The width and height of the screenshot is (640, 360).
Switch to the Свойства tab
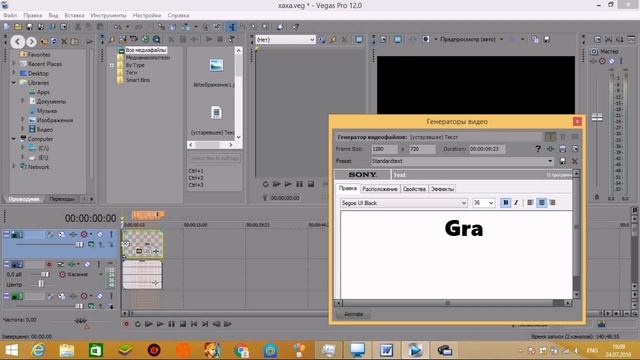tap(414, 189)
